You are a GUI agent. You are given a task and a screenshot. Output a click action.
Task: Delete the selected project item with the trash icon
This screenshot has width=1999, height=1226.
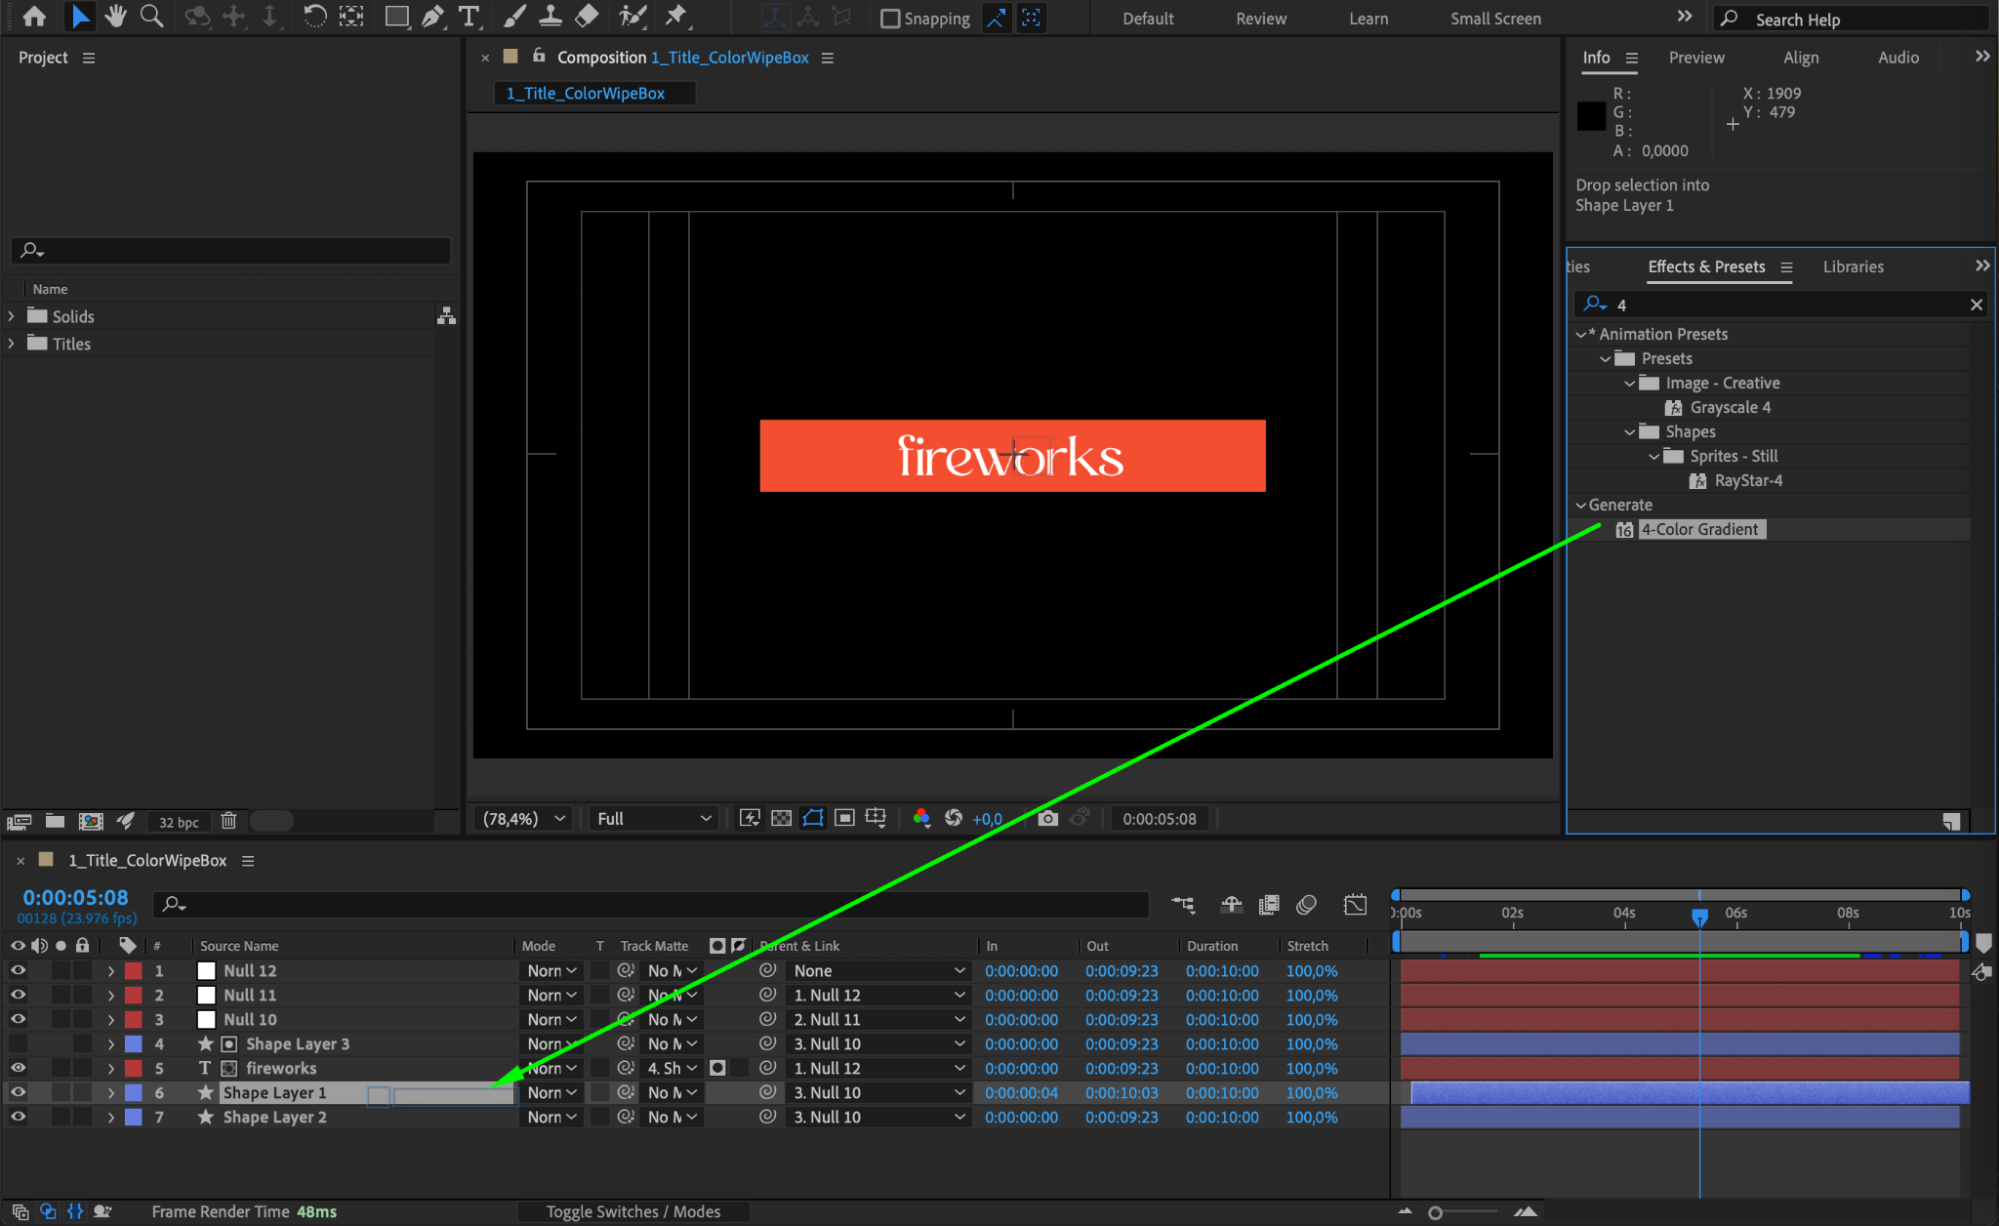point(228,821)
